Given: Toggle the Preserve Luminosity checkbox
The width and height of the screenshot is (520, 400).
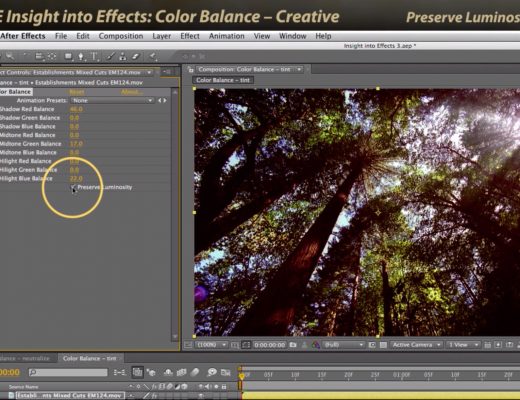Looking at the screenshot, I should pos(73,188).
